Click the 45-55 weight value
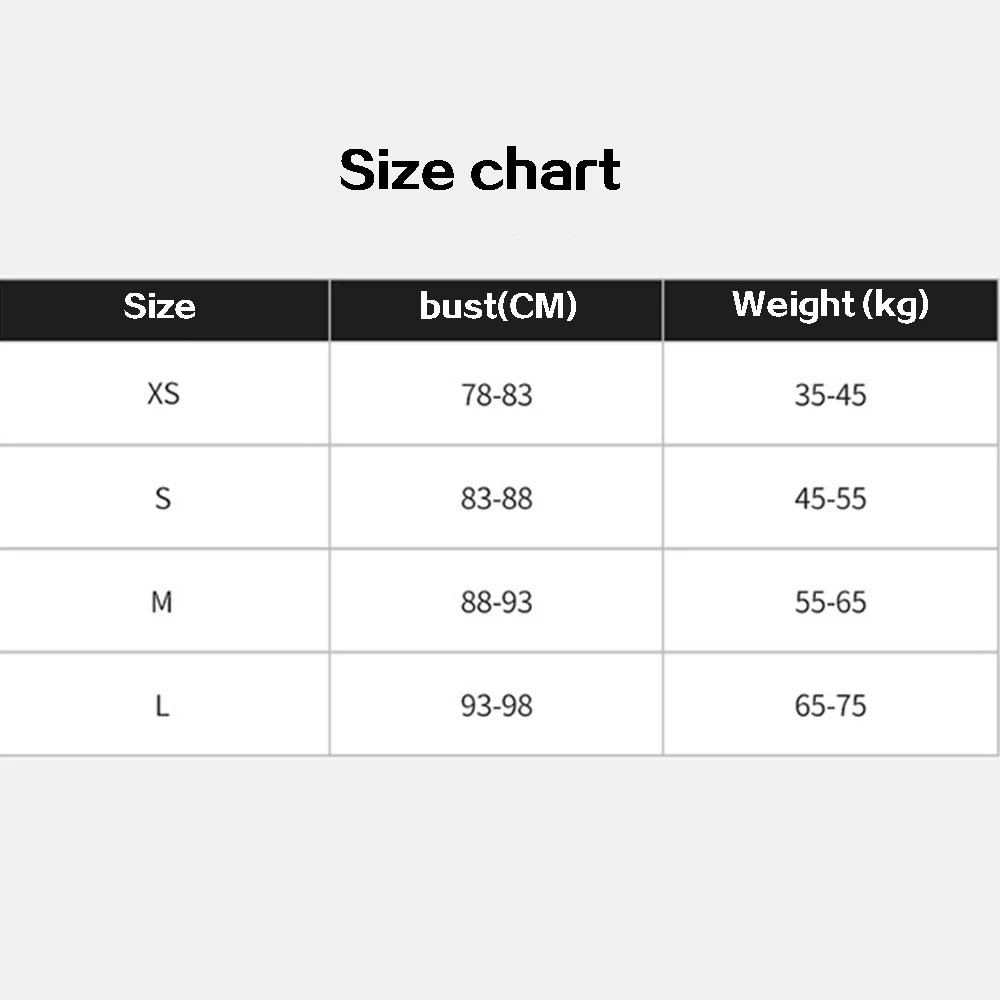 (830, 499)
